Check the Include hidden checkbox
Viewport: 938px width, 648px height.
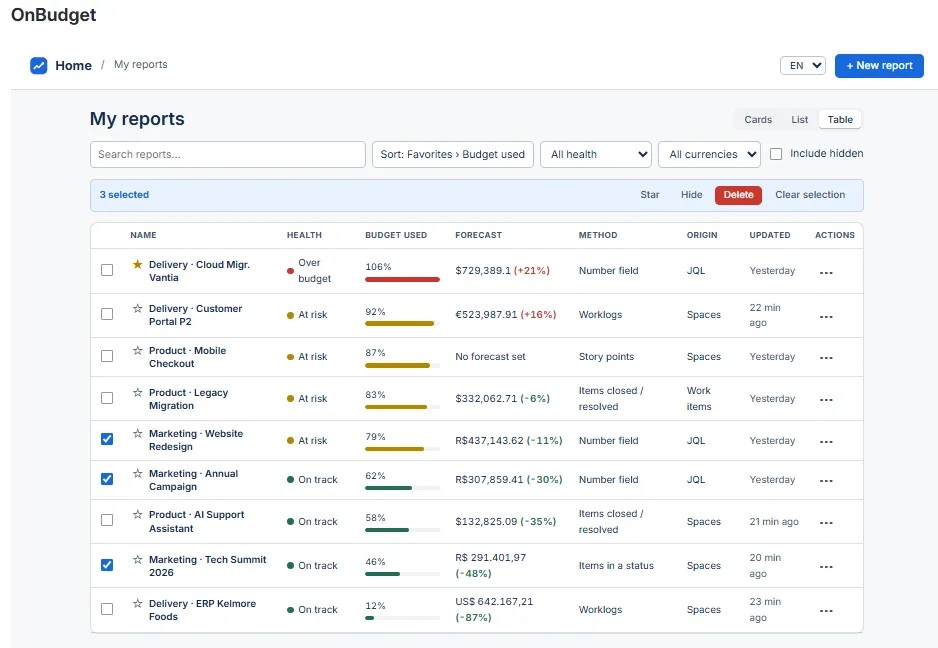776,154
